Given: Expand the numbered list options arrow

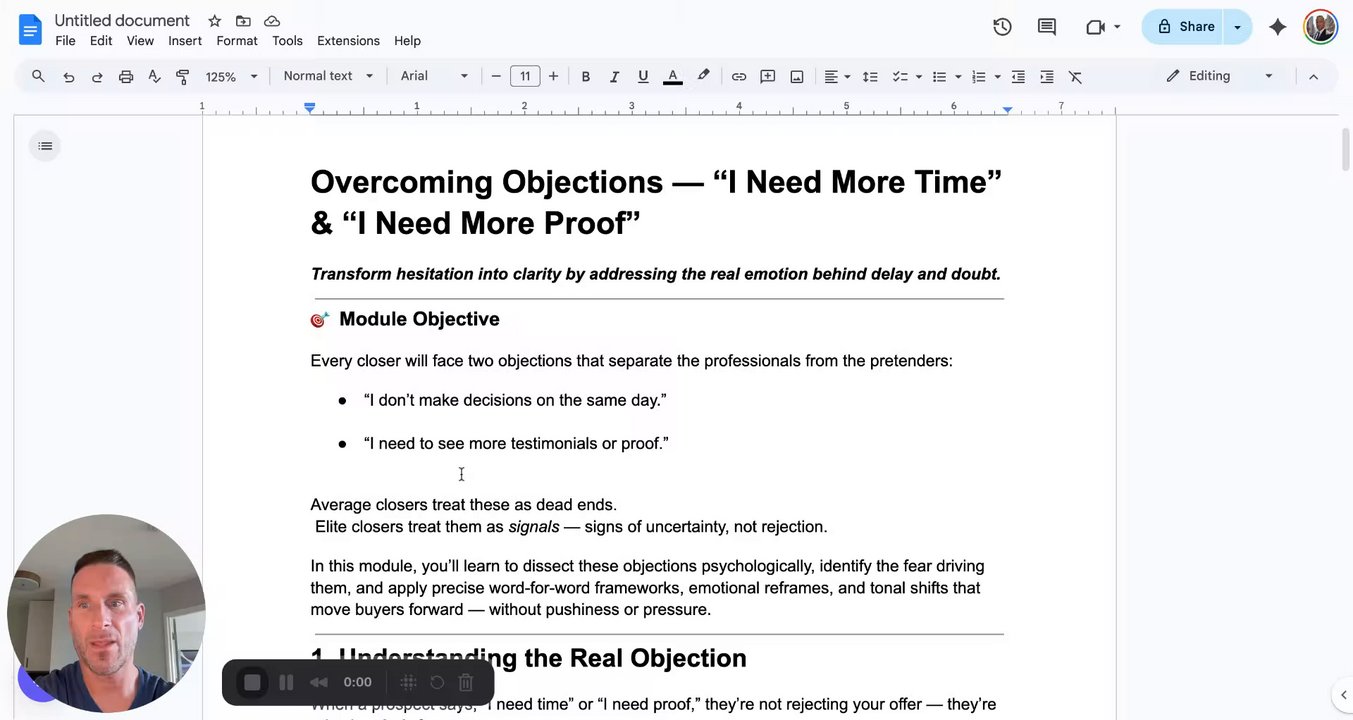Looking at the screenshot, I should coord(997,77).
